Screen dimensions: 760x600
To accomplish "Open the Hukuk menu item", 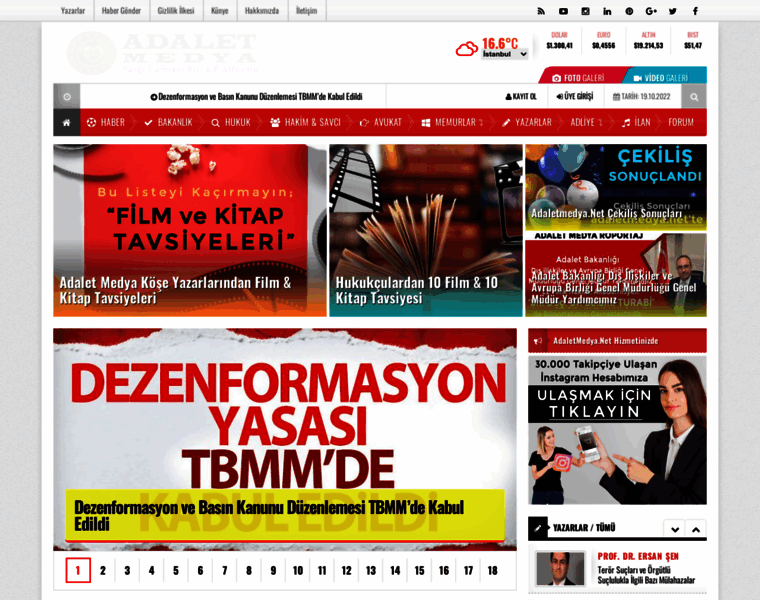I will (231, 123).
